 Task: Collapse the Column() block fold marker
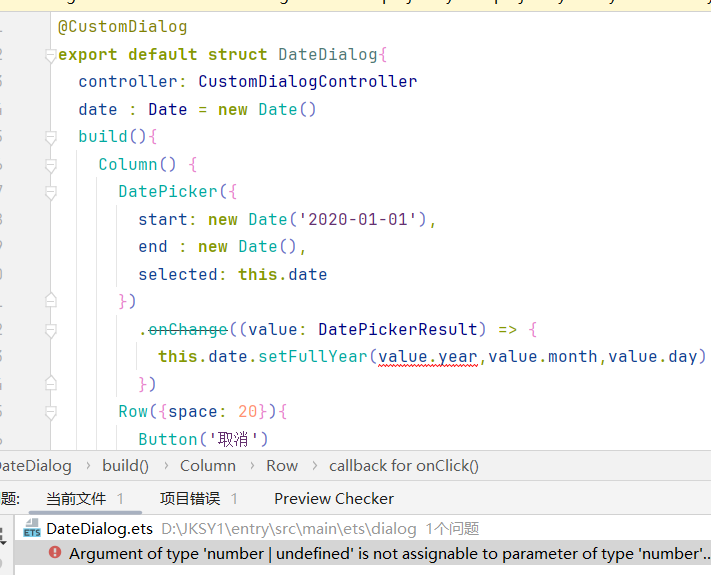coord(51,166)
